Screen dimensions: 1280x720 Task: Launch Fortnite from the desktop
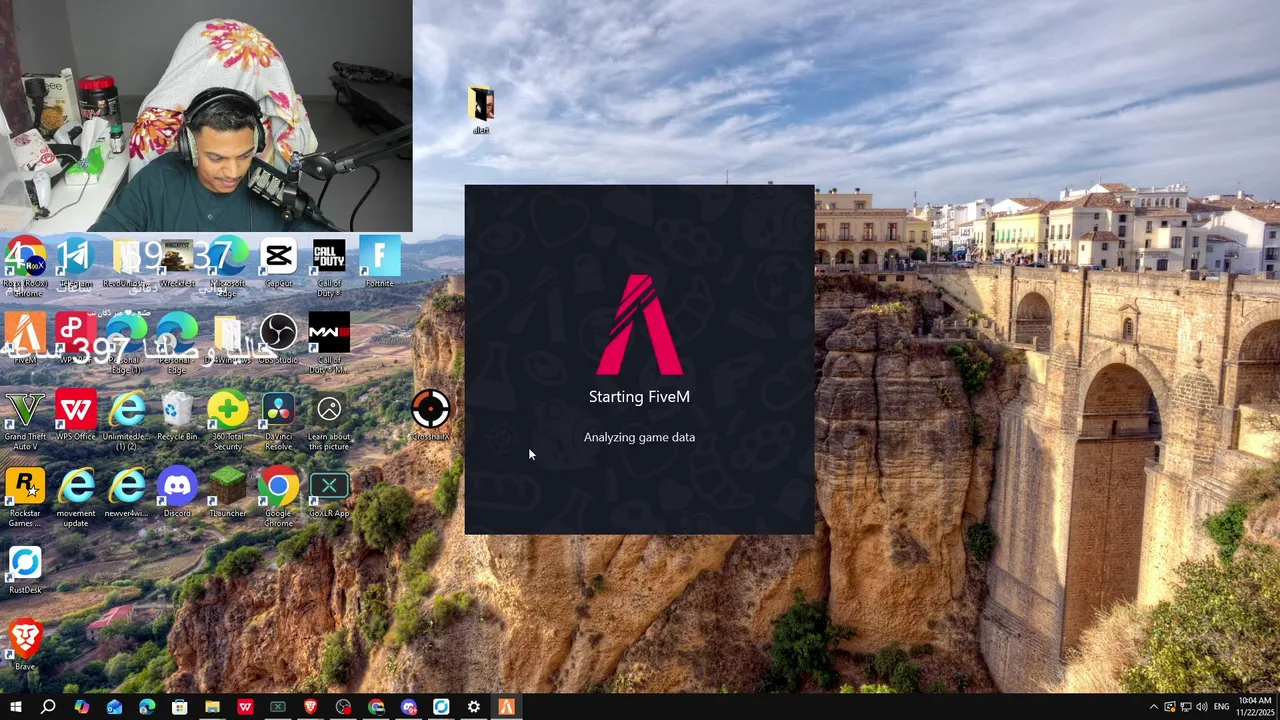point(379,262)
